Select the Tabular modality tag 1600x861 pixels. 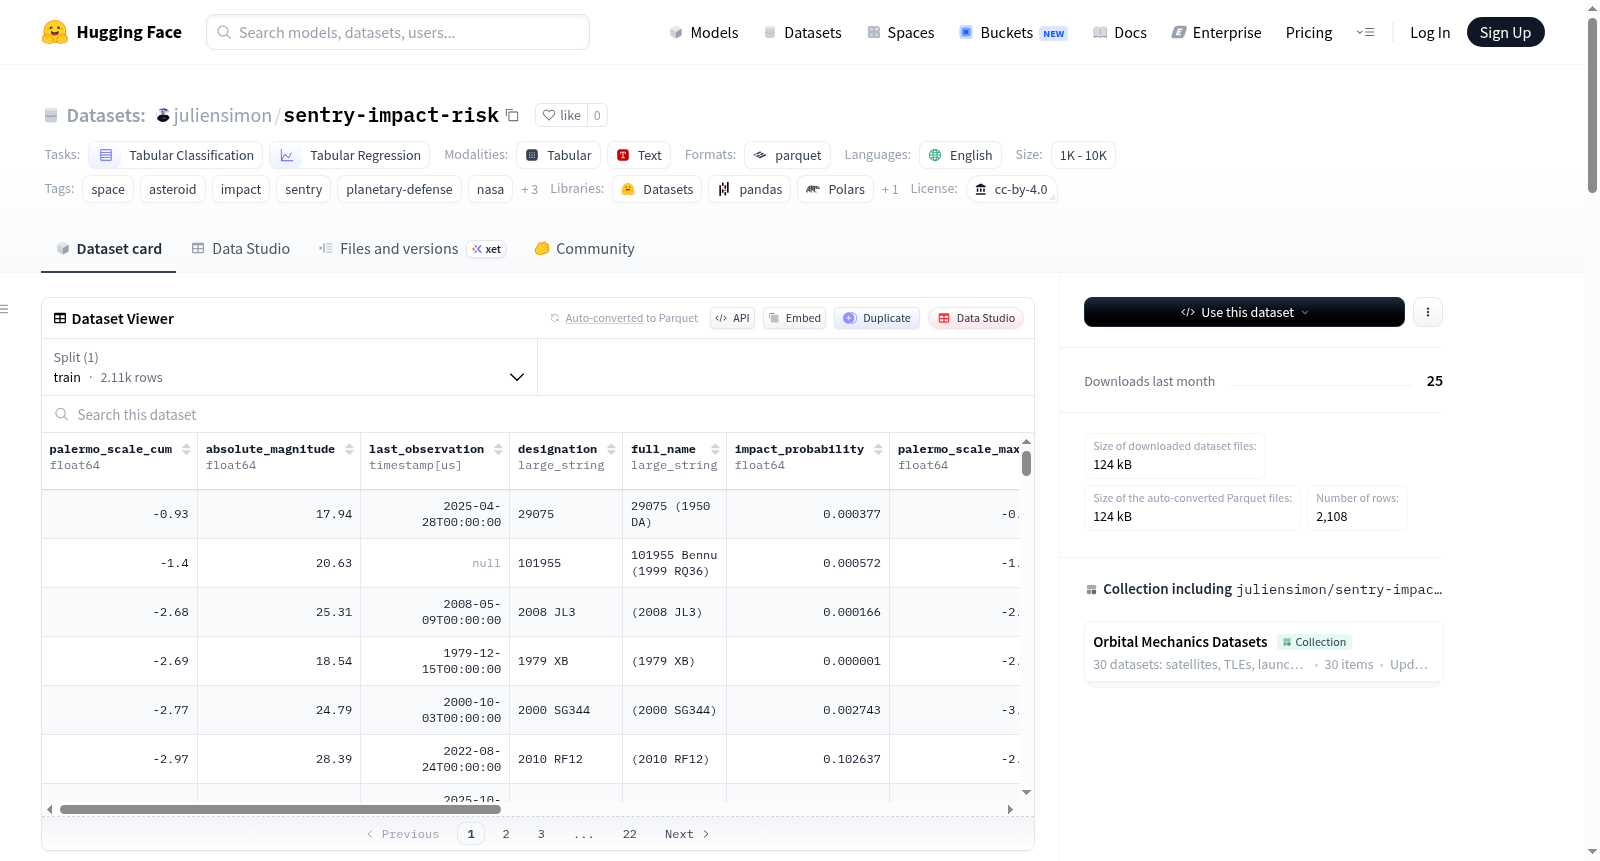(x=559, y=155)
